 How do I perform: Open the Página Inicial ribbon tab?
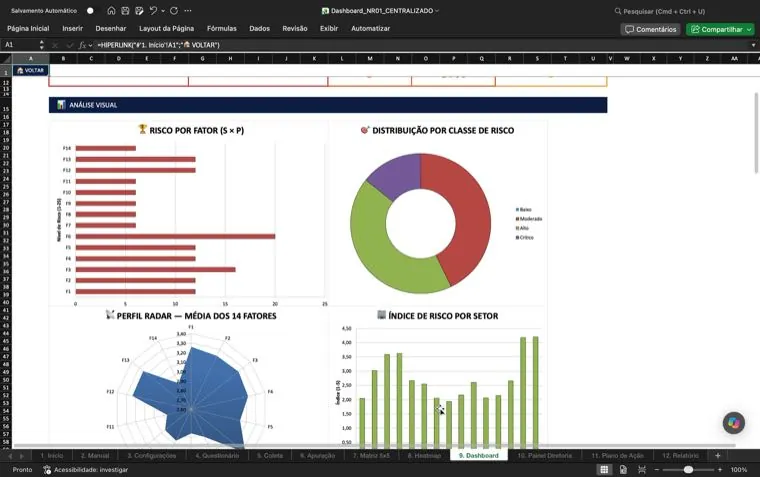click(x=28, y=29)
